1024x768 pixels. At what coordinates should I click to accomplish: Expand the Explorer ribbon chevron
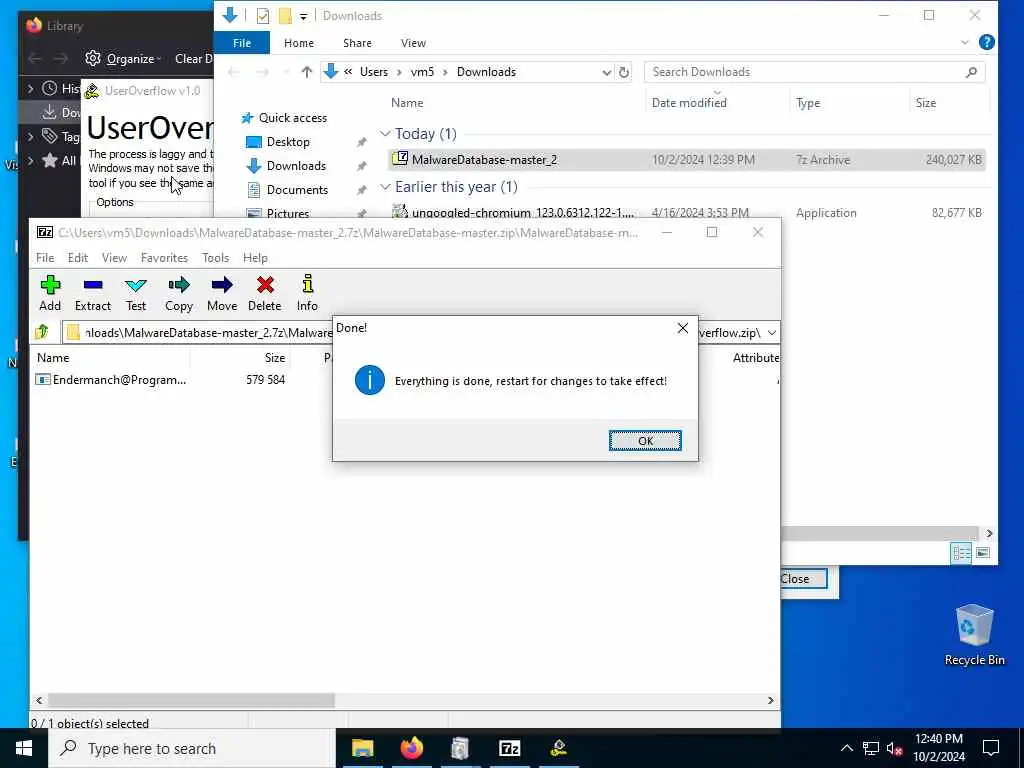point(965,42)
